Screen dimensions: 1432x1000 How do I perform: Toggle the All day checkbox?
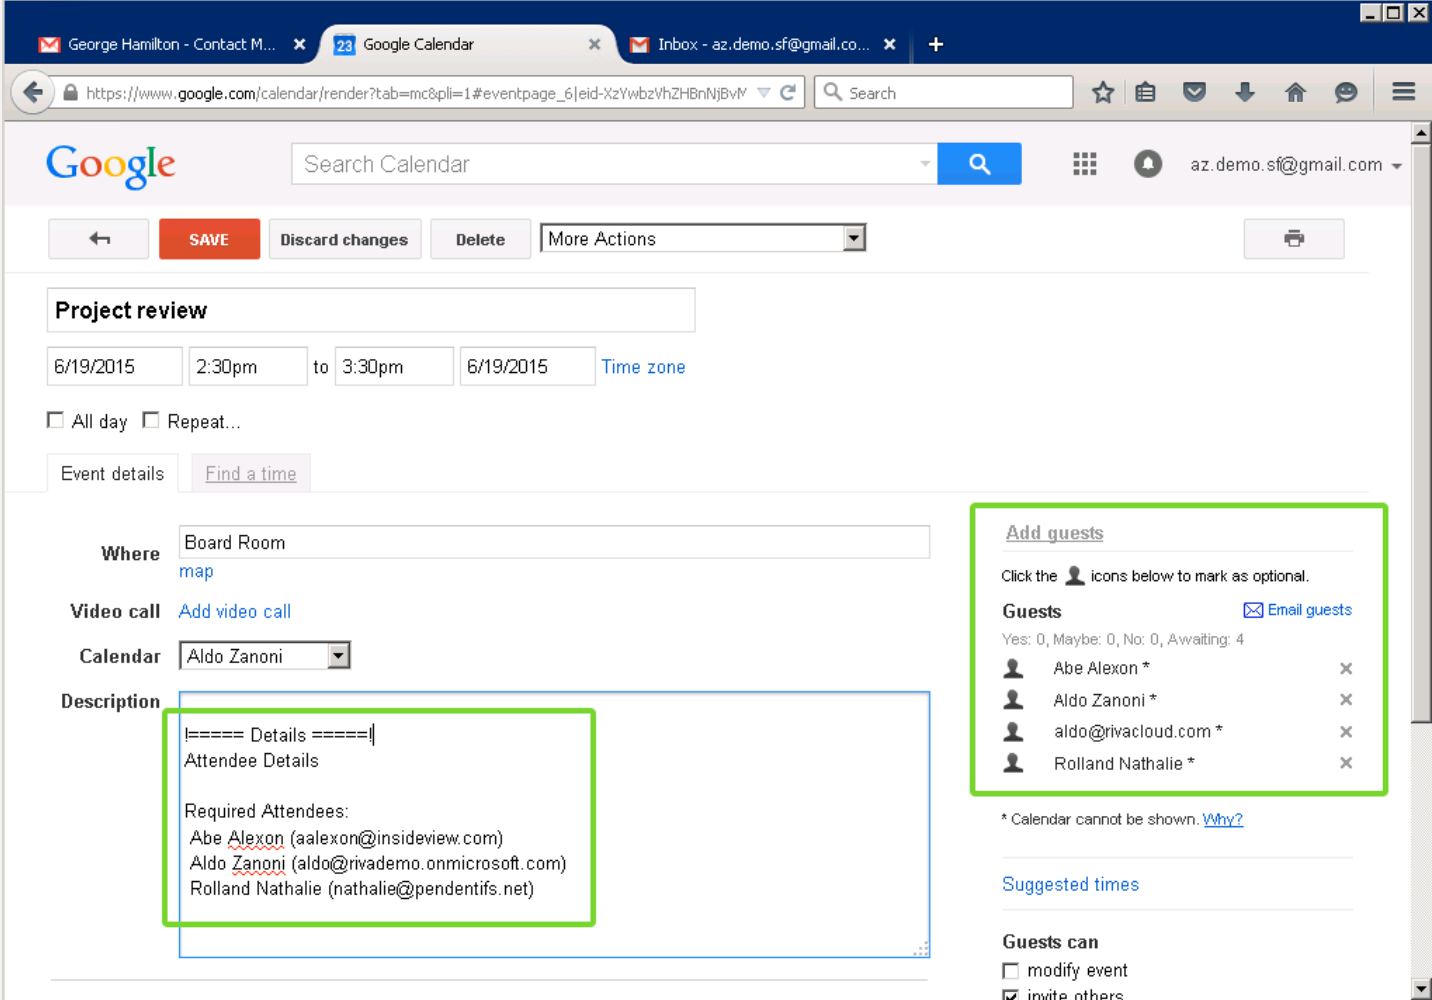point(55,420)
